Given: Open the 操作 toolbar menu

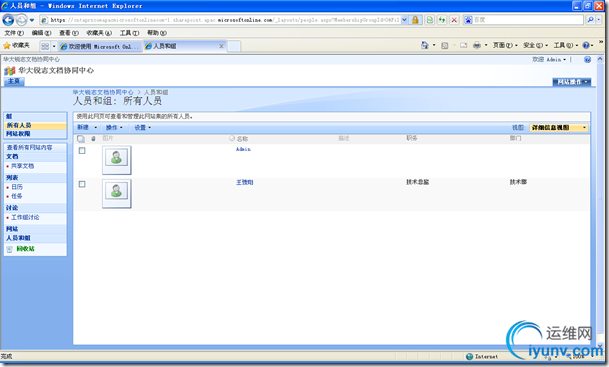Looking at the screenshot, I should pos(114,127).
